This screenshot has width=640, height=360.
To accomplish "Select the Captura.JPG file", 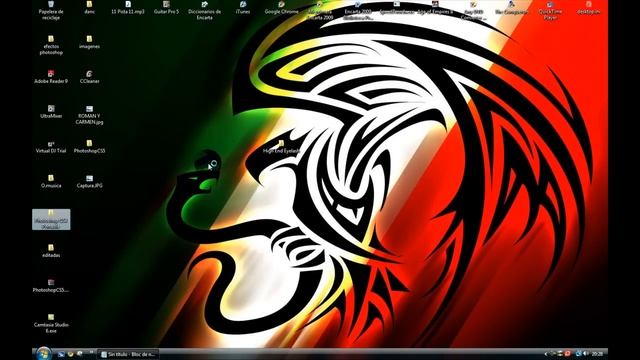I will tap(89, 182).
